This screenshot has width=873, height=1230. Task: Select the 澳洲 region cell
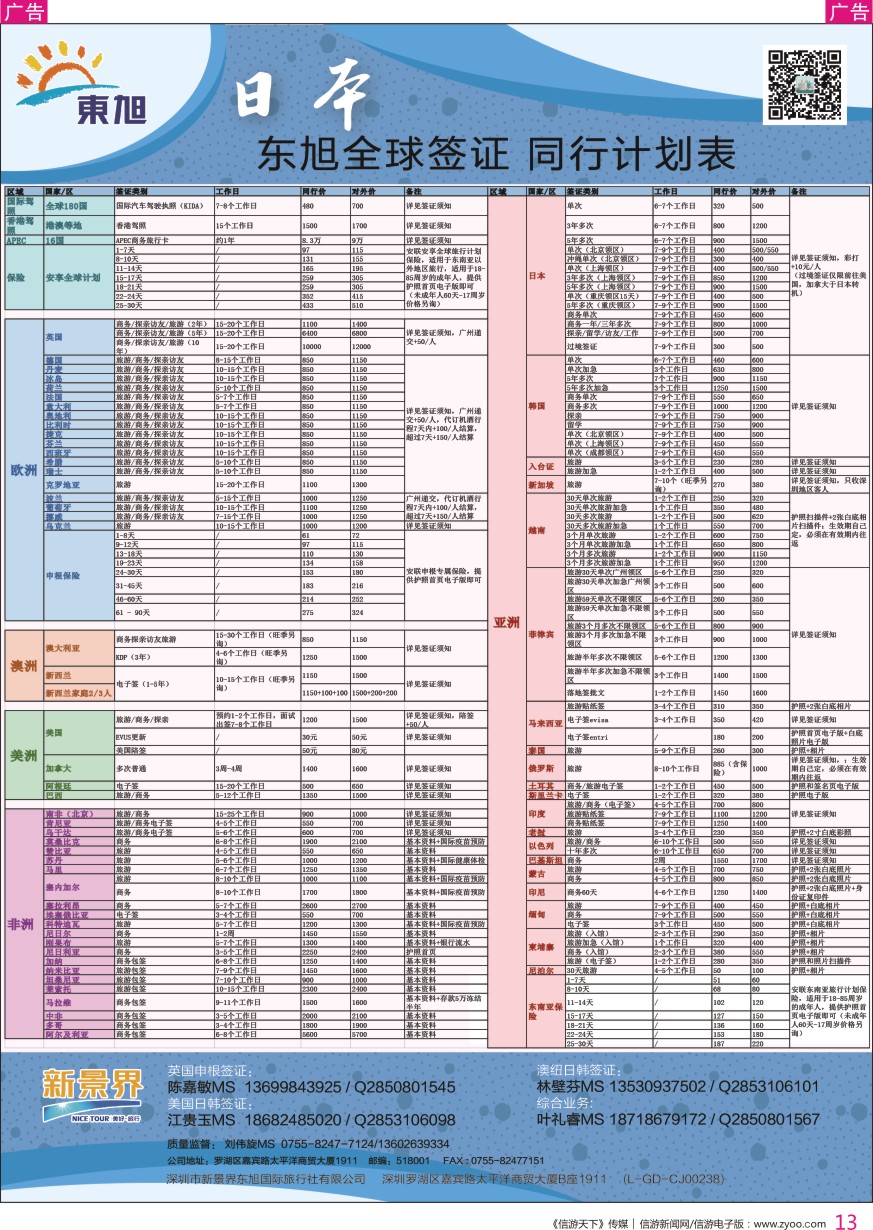24,665
